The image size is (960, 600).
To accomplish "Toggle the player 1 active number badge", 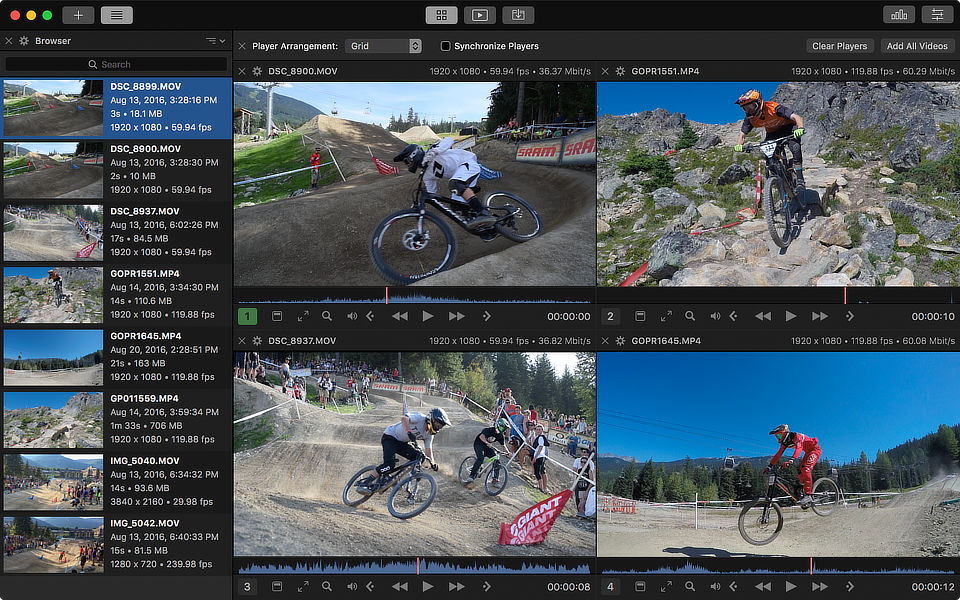I will [247, 316].
